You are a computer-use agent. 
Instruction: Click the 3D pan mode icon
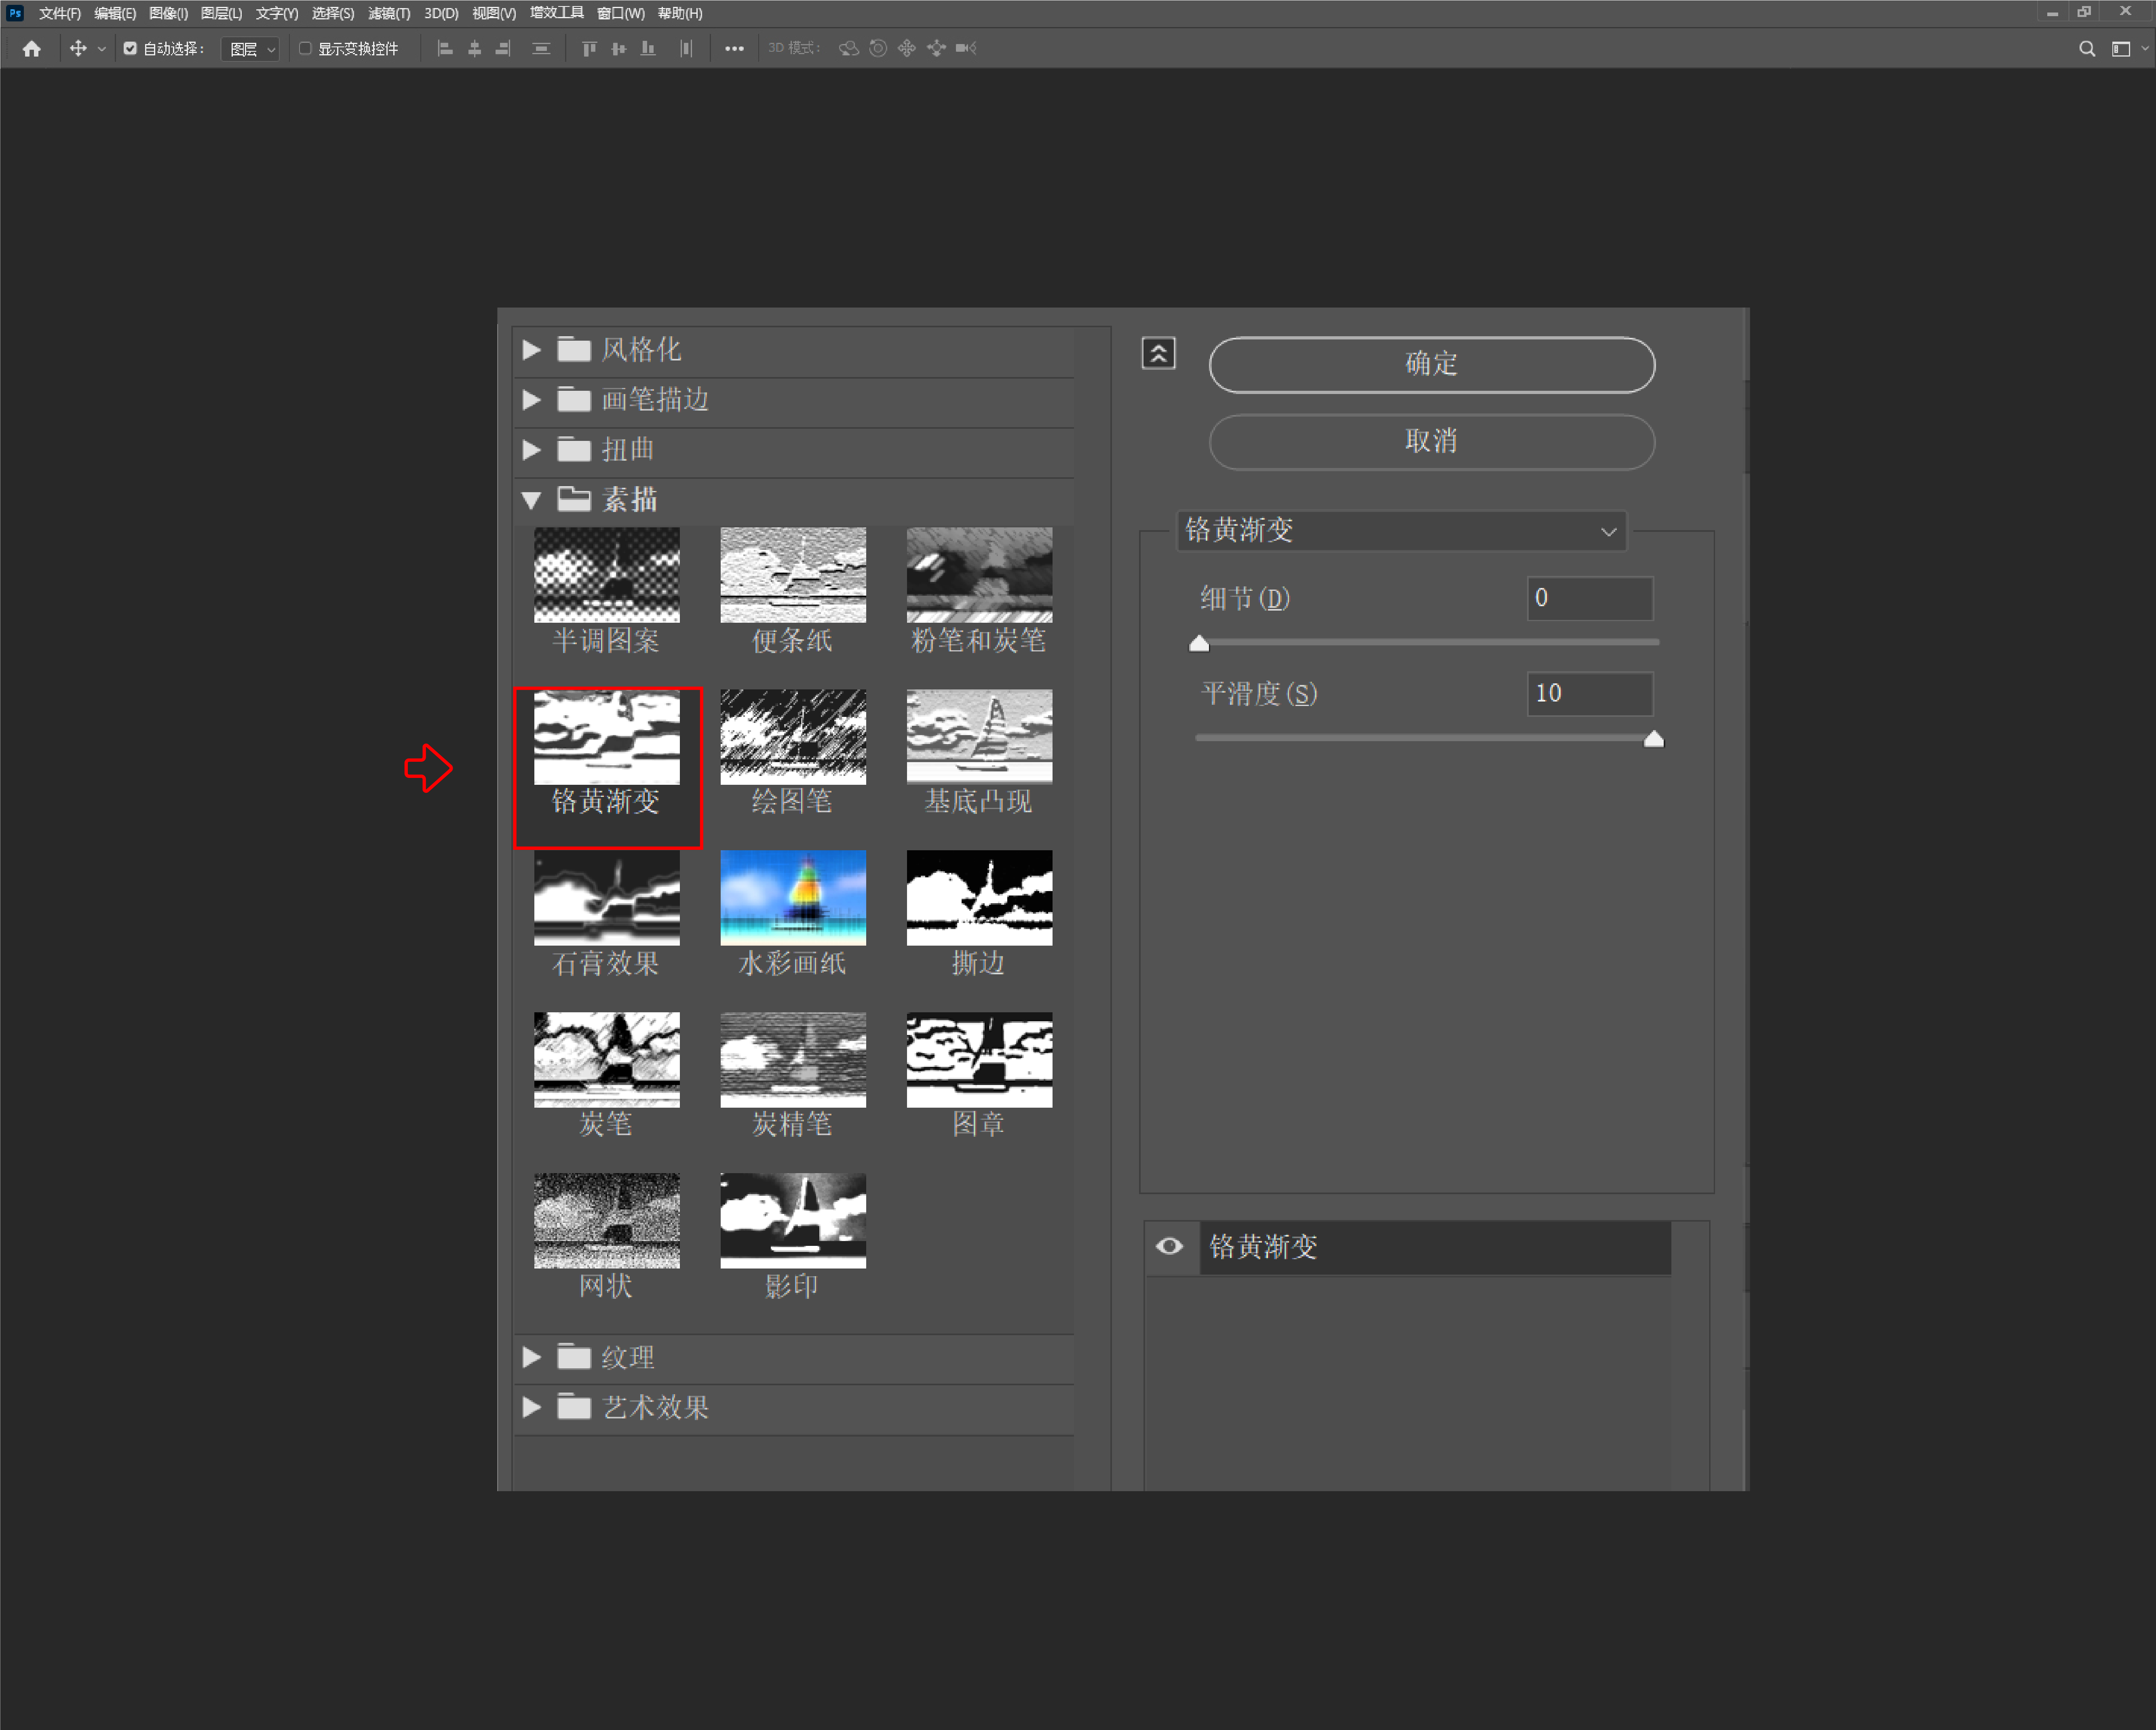point(907,48)
